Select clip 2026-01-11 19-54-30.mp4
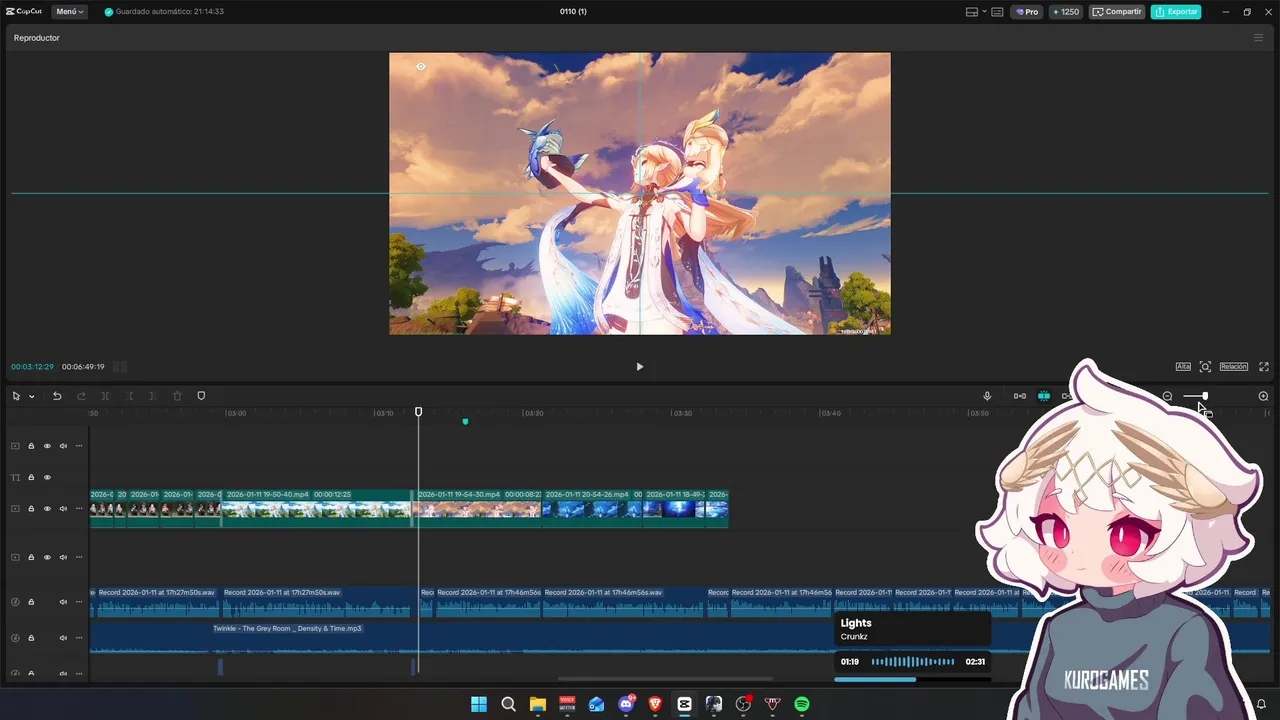The image size is (1280, 720). (x=479, y=508)
